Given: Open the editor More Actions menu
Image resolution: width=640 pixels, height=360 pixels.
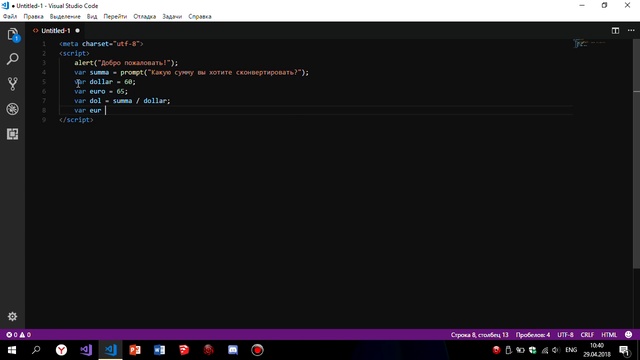Looking at the screenshot, I should [631, 31].
